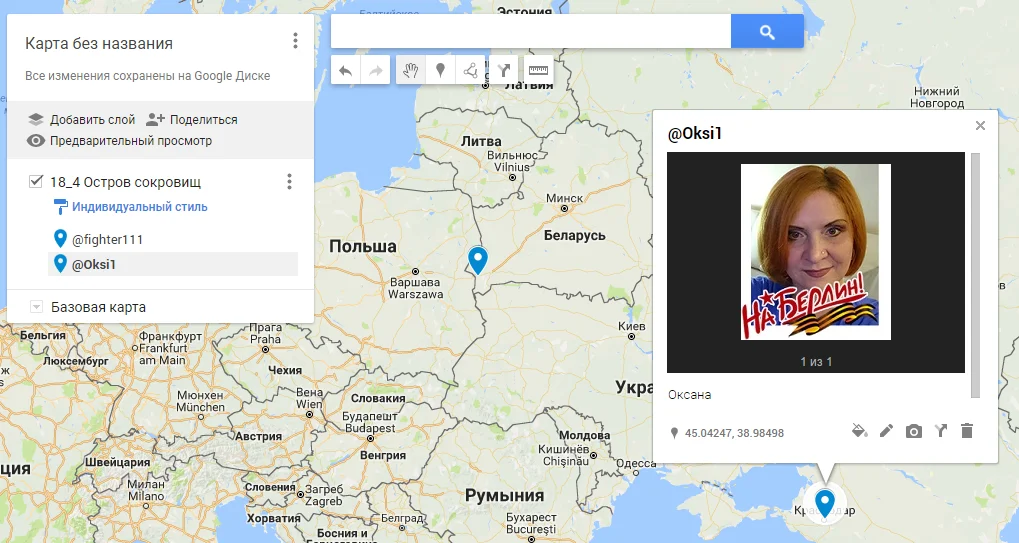Expand the Базовая карта section
Viewport: 1019px width, 543px height.
click(x=37, y=307)
